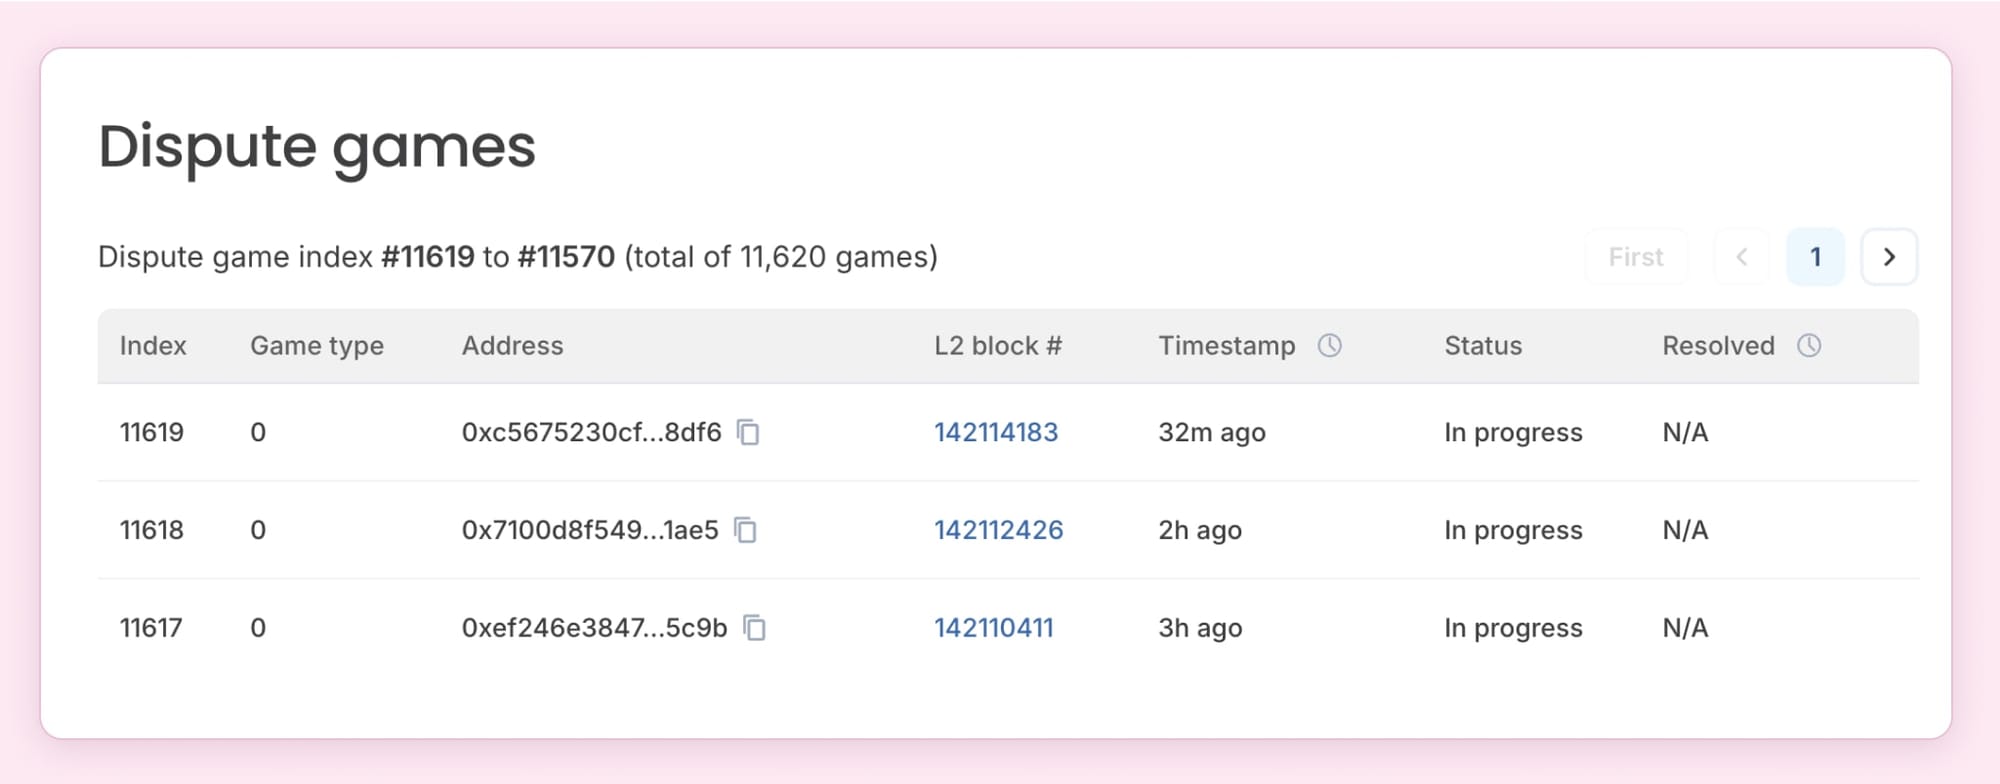Select the Game type column header
Screen dimensions: 2000x784
317,345
